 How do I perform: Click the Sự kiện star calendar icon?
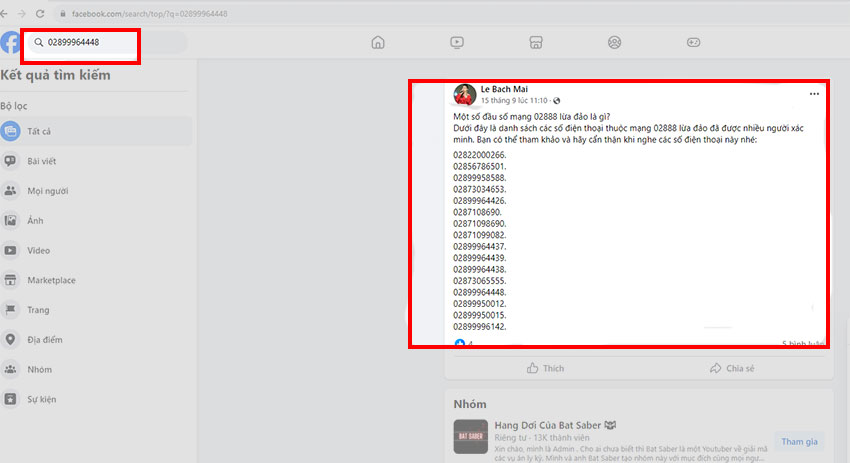(10, 399)
